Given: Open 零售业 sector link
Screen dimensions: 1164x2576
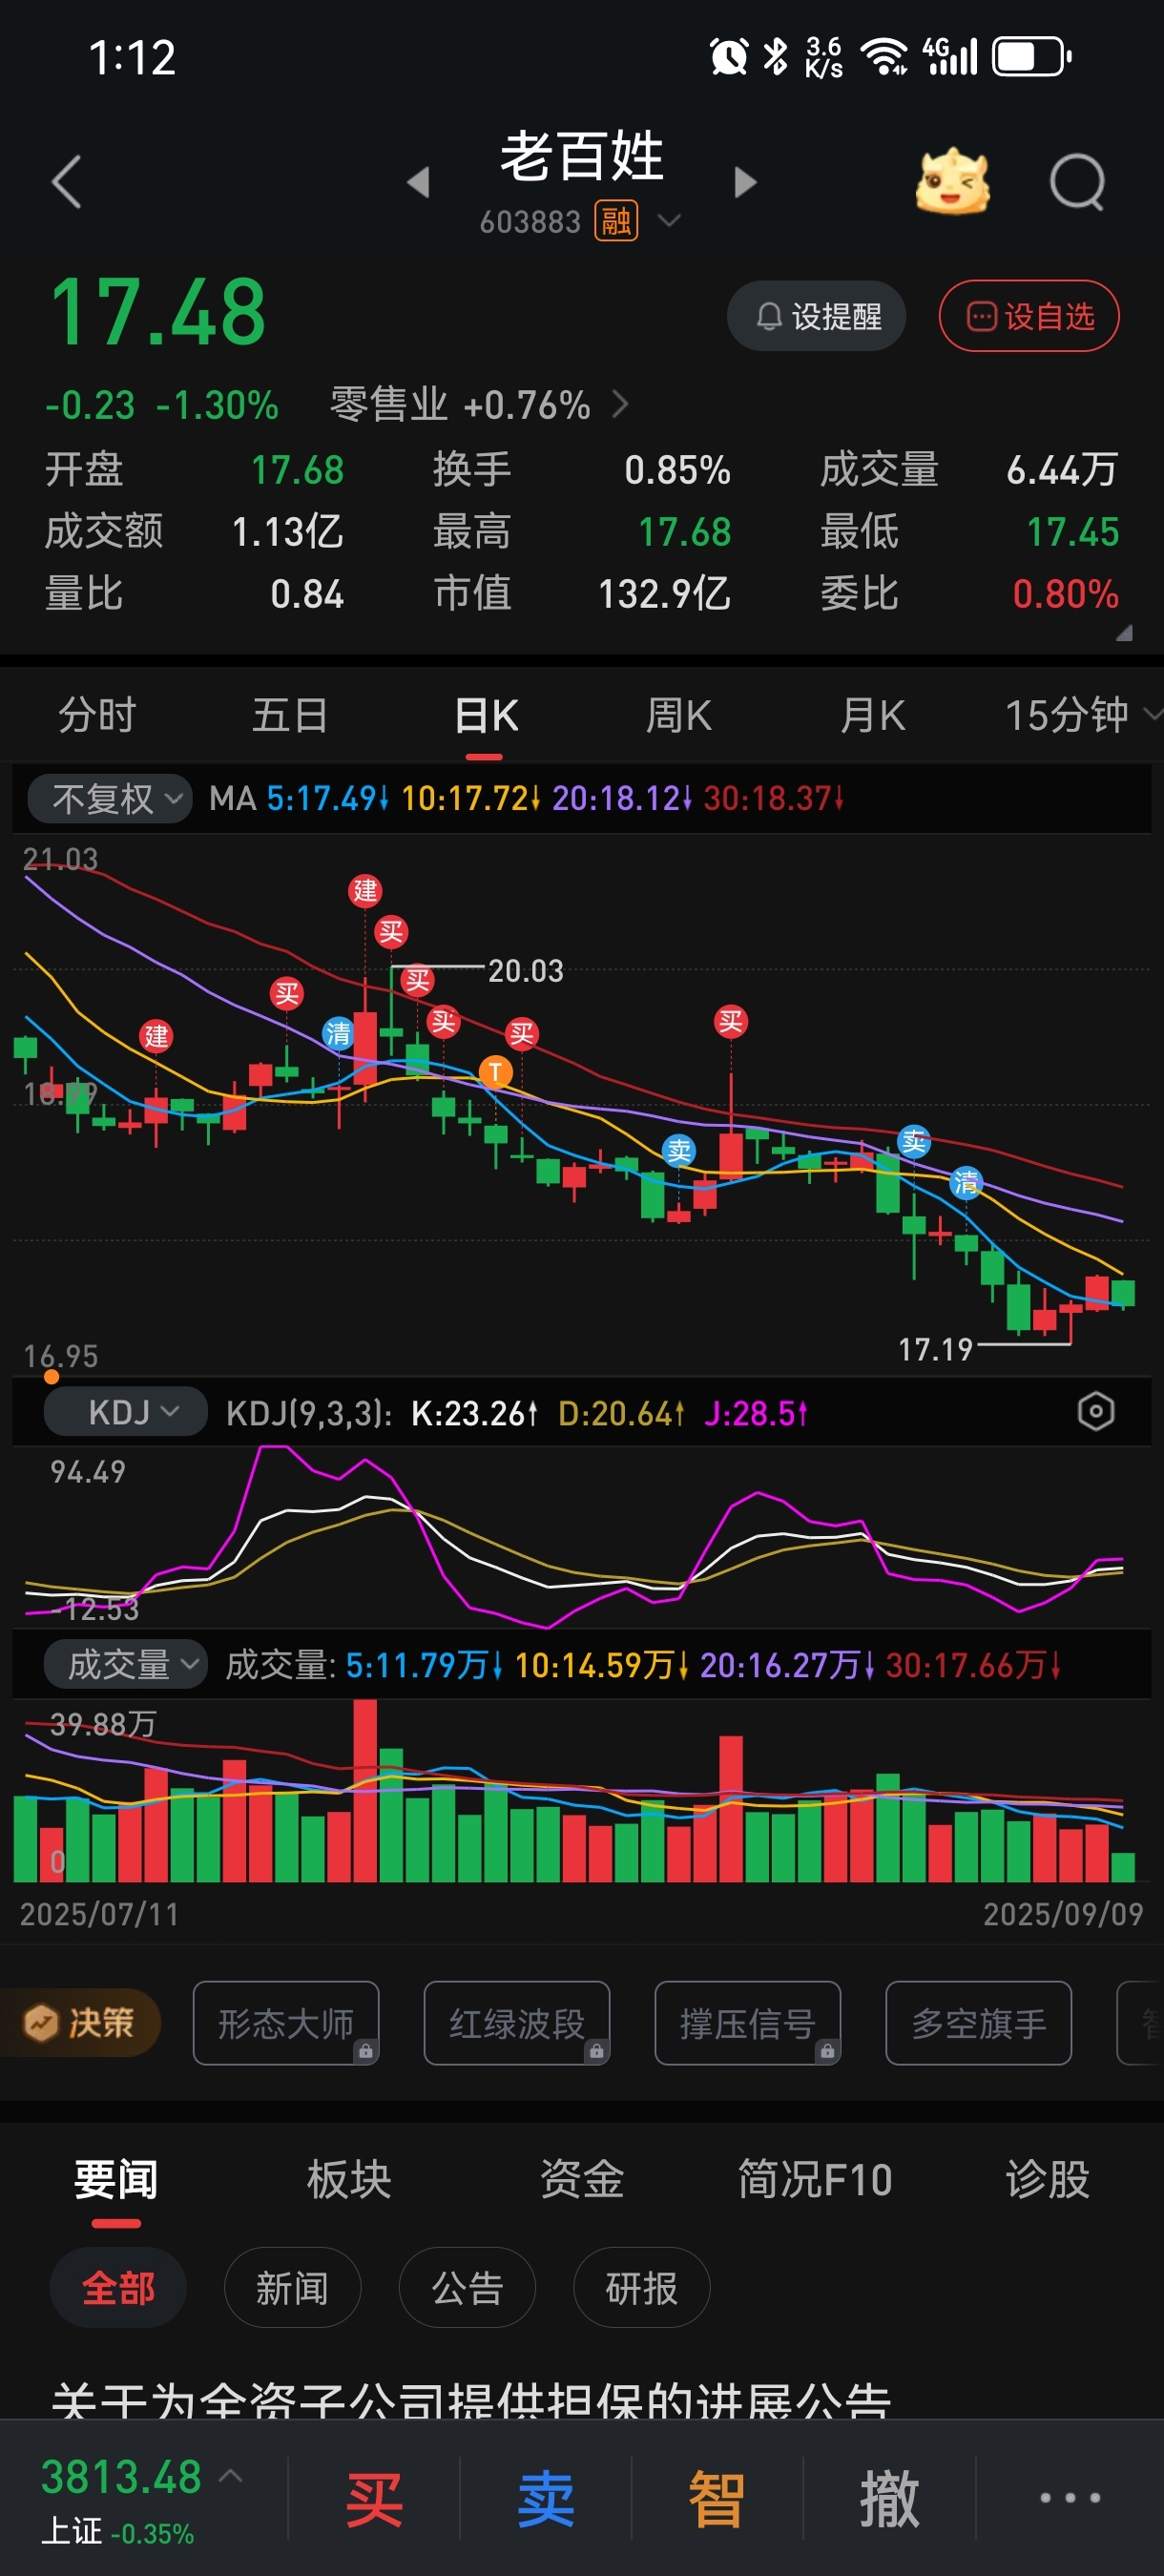Looking at the screenshot, I should coord(479,404).
